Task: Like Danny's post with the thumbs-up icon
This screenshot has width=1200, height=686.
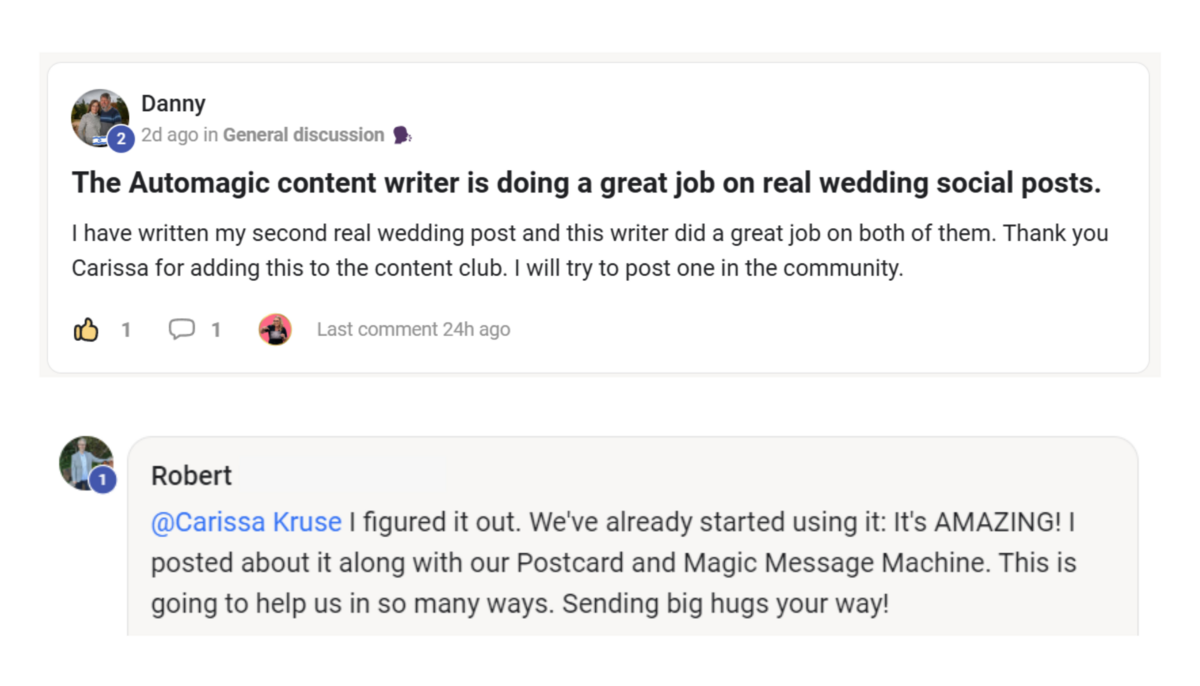Action: 87,329
